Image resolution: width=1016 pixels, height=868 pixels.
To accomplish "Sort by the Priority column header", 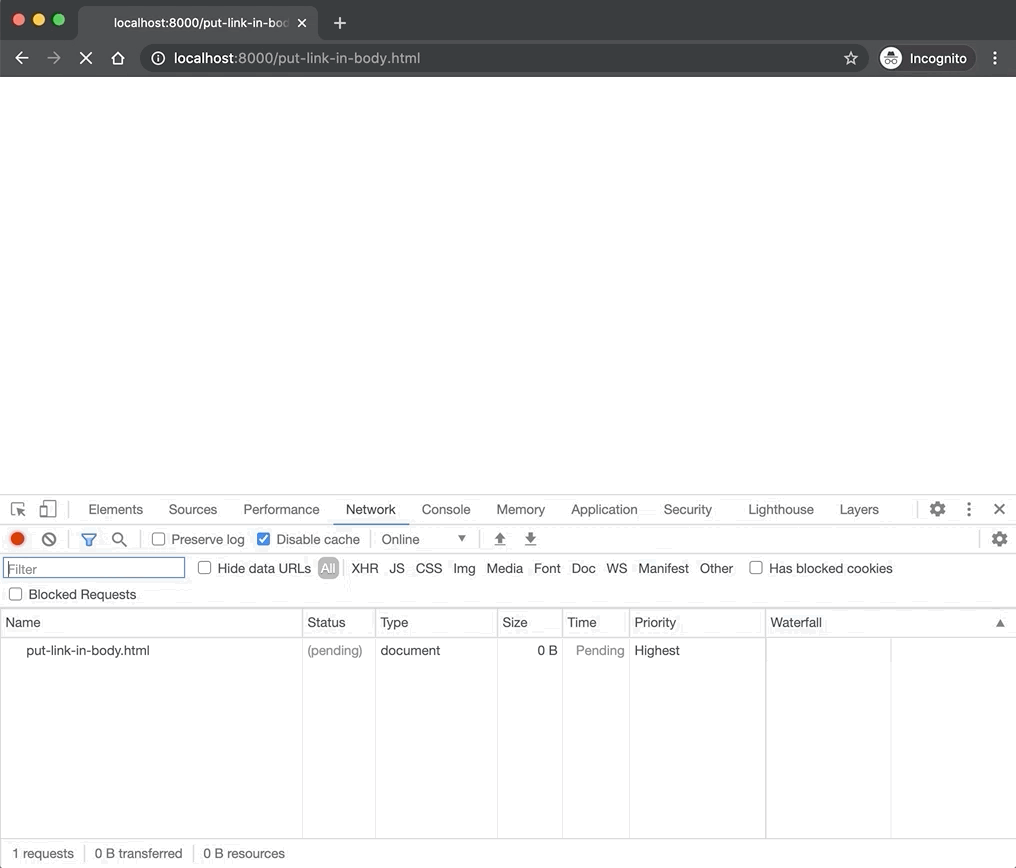I will pos(697,622).
